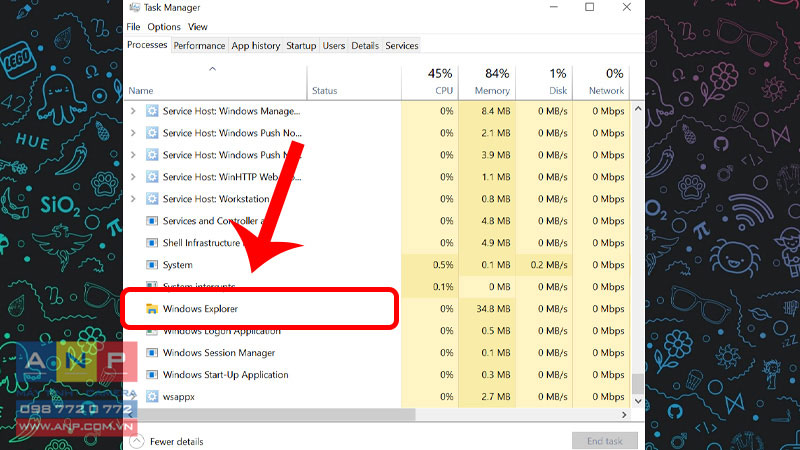The width and height of the screenshot is (800, 450).
Task: Click the horizontal scrollbar thumb
Action: coord(276,415)
